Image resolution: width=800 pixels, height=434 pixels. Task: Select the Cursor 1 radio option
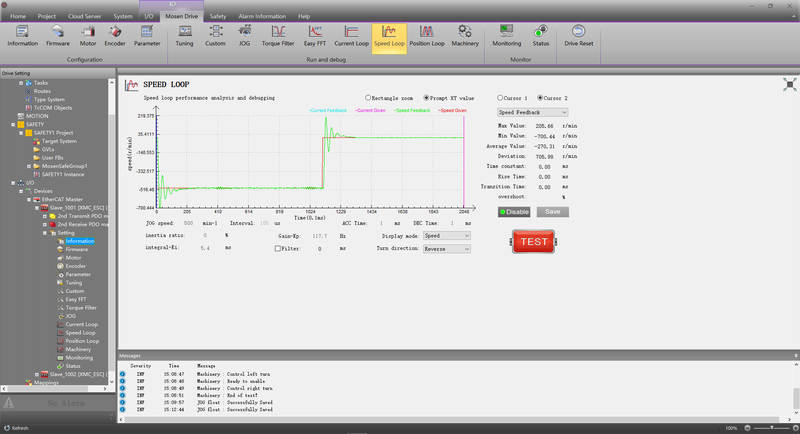click(502, 98)
